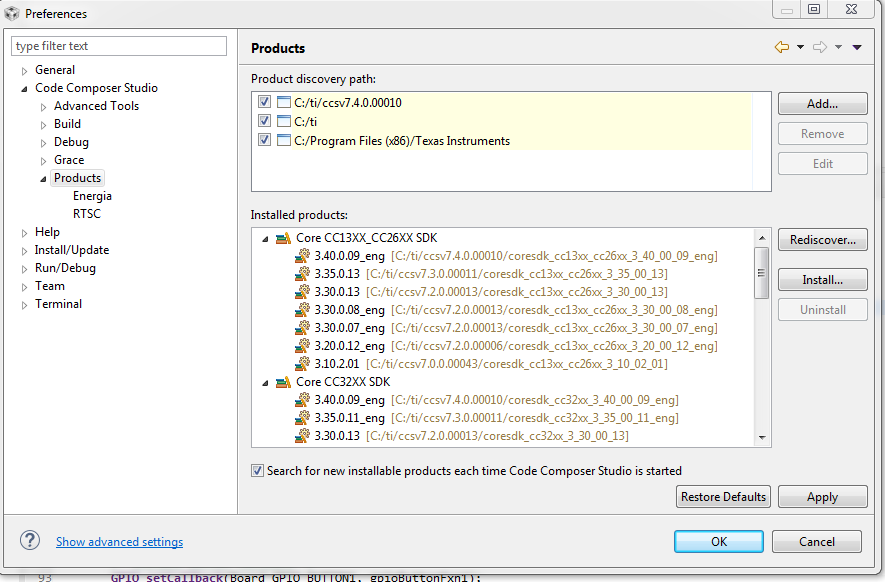
Task: Open the Terminal preferences category
Action: pyautogui.click(x=58, y=304)
